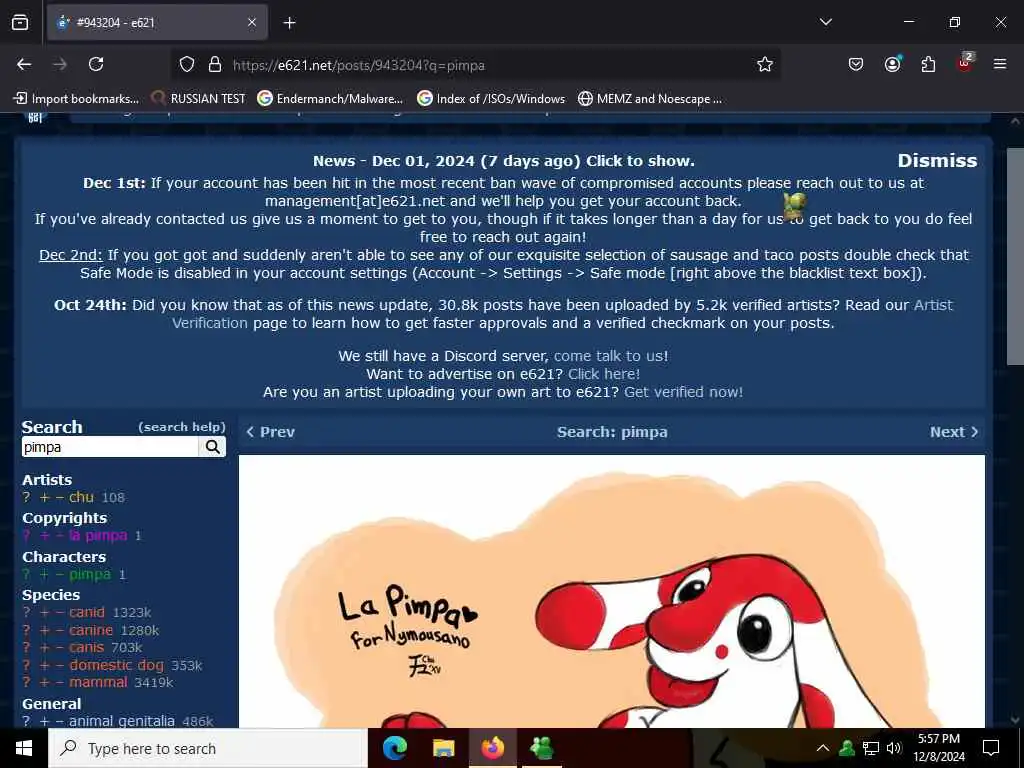Open the advertise 'Click here!' link

[603, 374]
